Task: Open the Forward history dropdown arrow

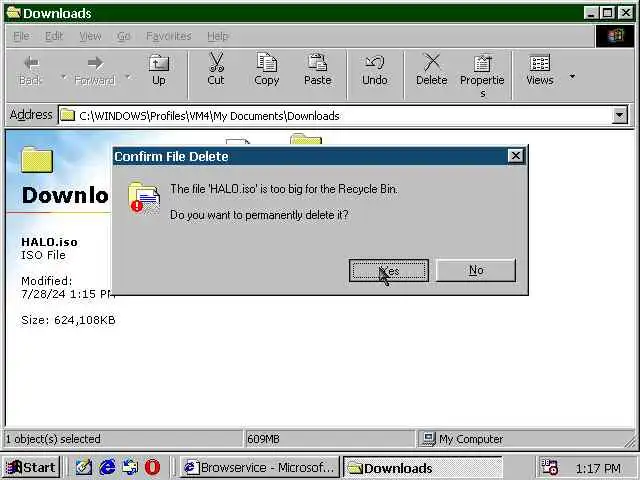Action: click(128, 76)
